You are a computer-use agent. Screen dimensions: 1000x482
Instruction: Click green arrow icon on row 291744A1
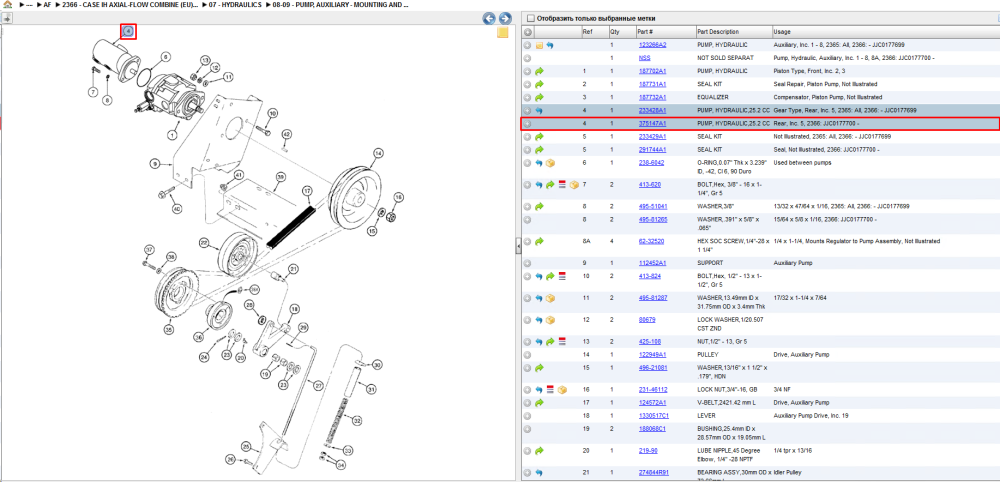coord(539,150)
